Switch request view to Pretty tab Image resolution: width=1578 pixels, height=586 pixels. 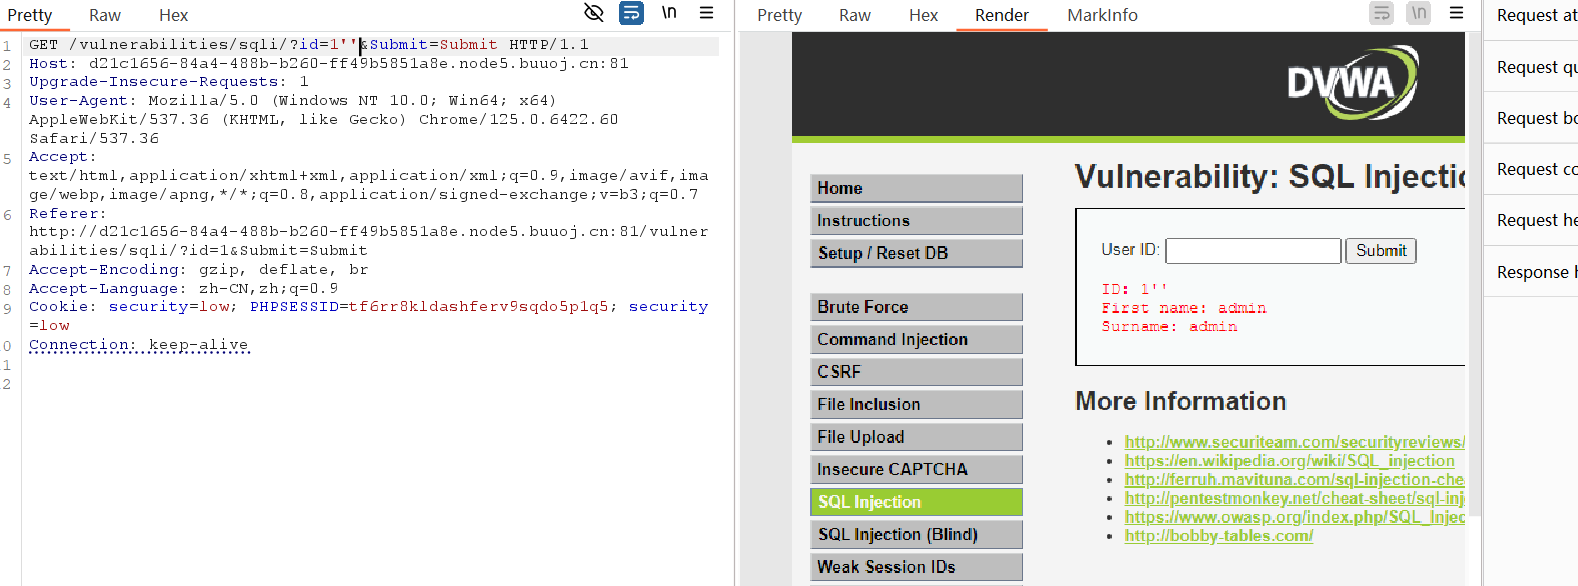pyautogui.click(x=30, y=15)
